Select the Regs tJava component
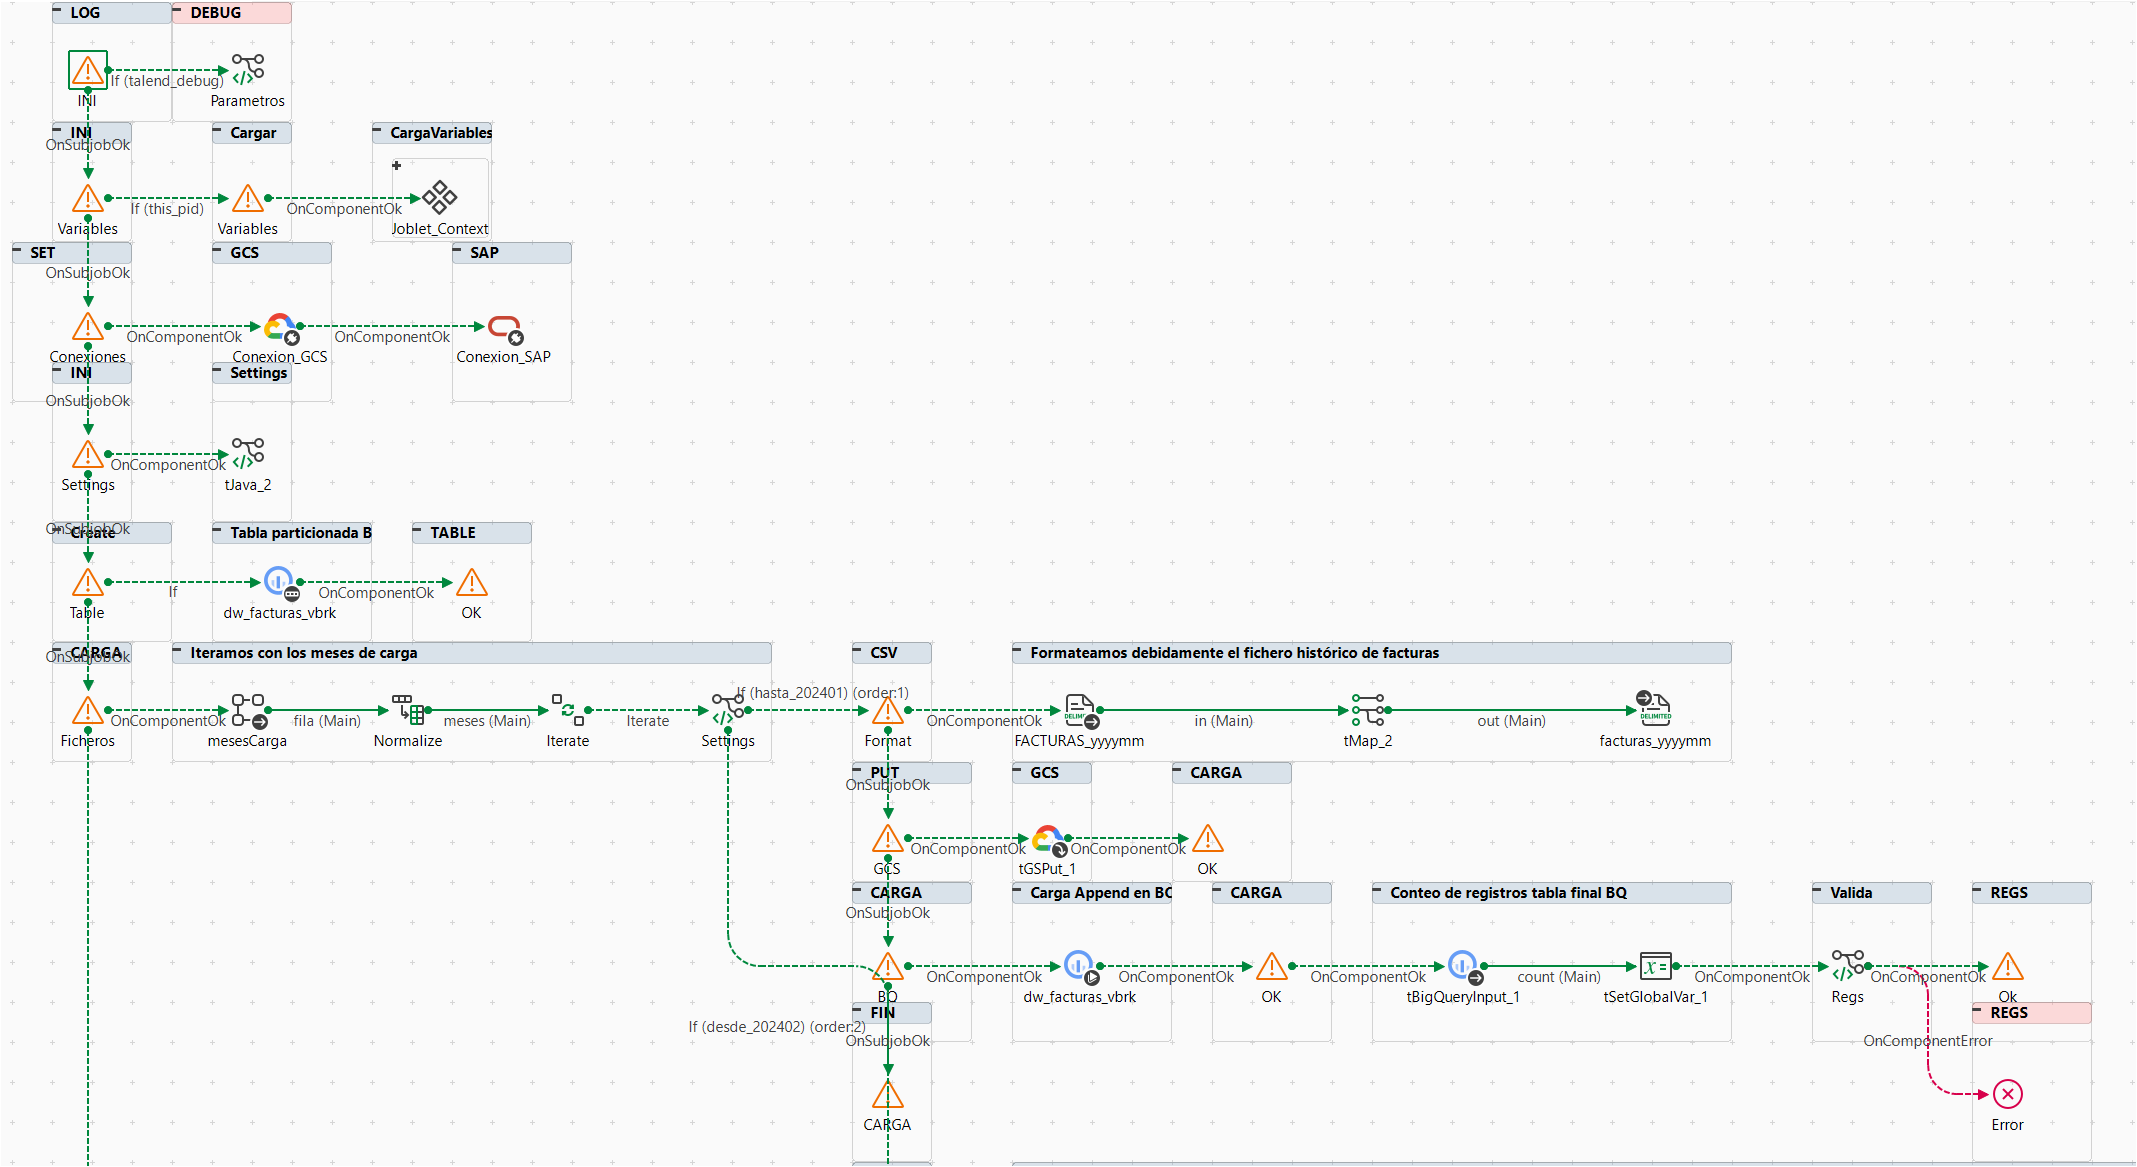This screenshot has width=2137, height=1167. pyautogui.click(x=1848, y=966)
